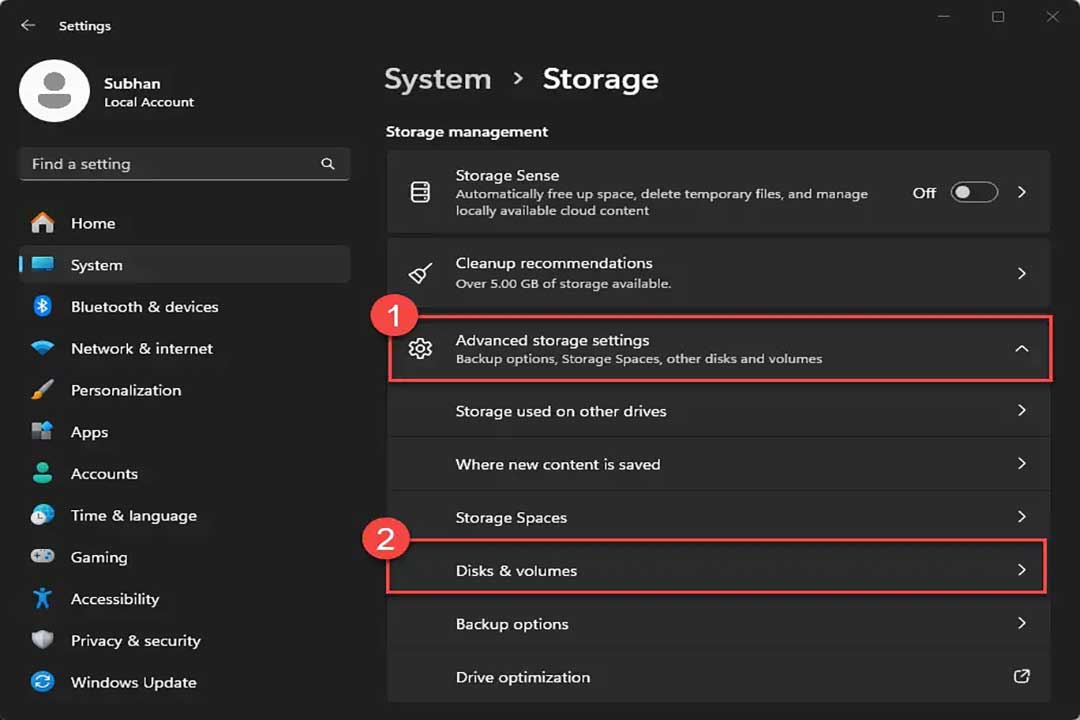Click the Accounts person icon
The image size is (1080, 720).
[43, 473]
